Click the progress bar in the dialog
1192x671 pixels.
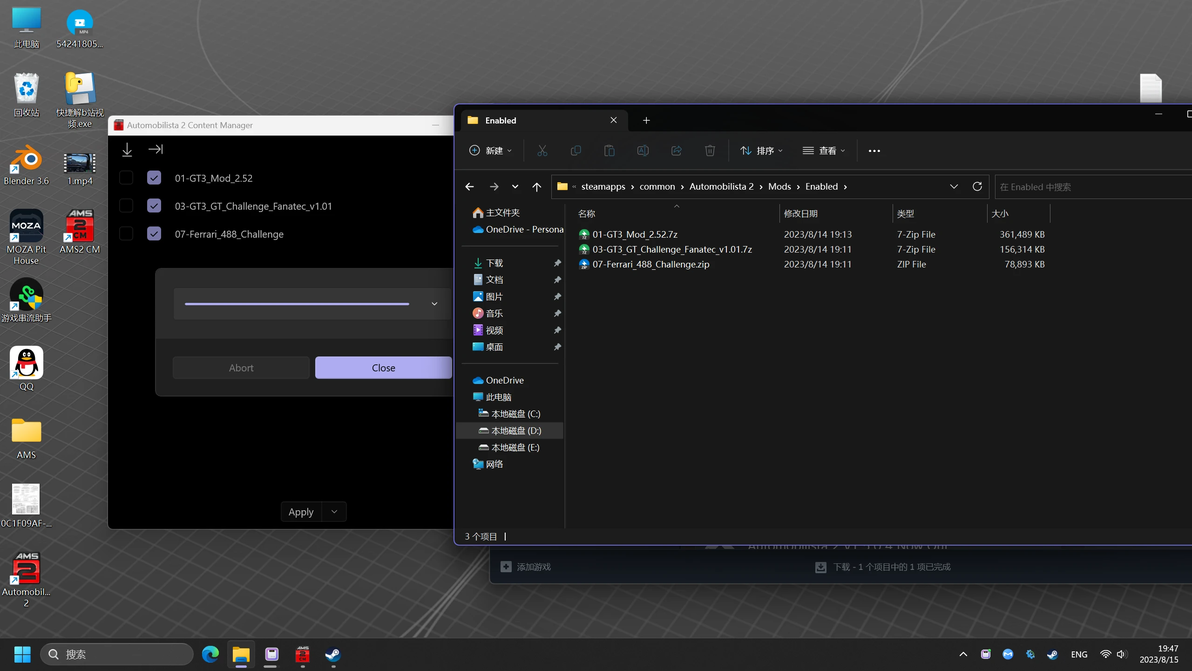[x=297, y=304]
